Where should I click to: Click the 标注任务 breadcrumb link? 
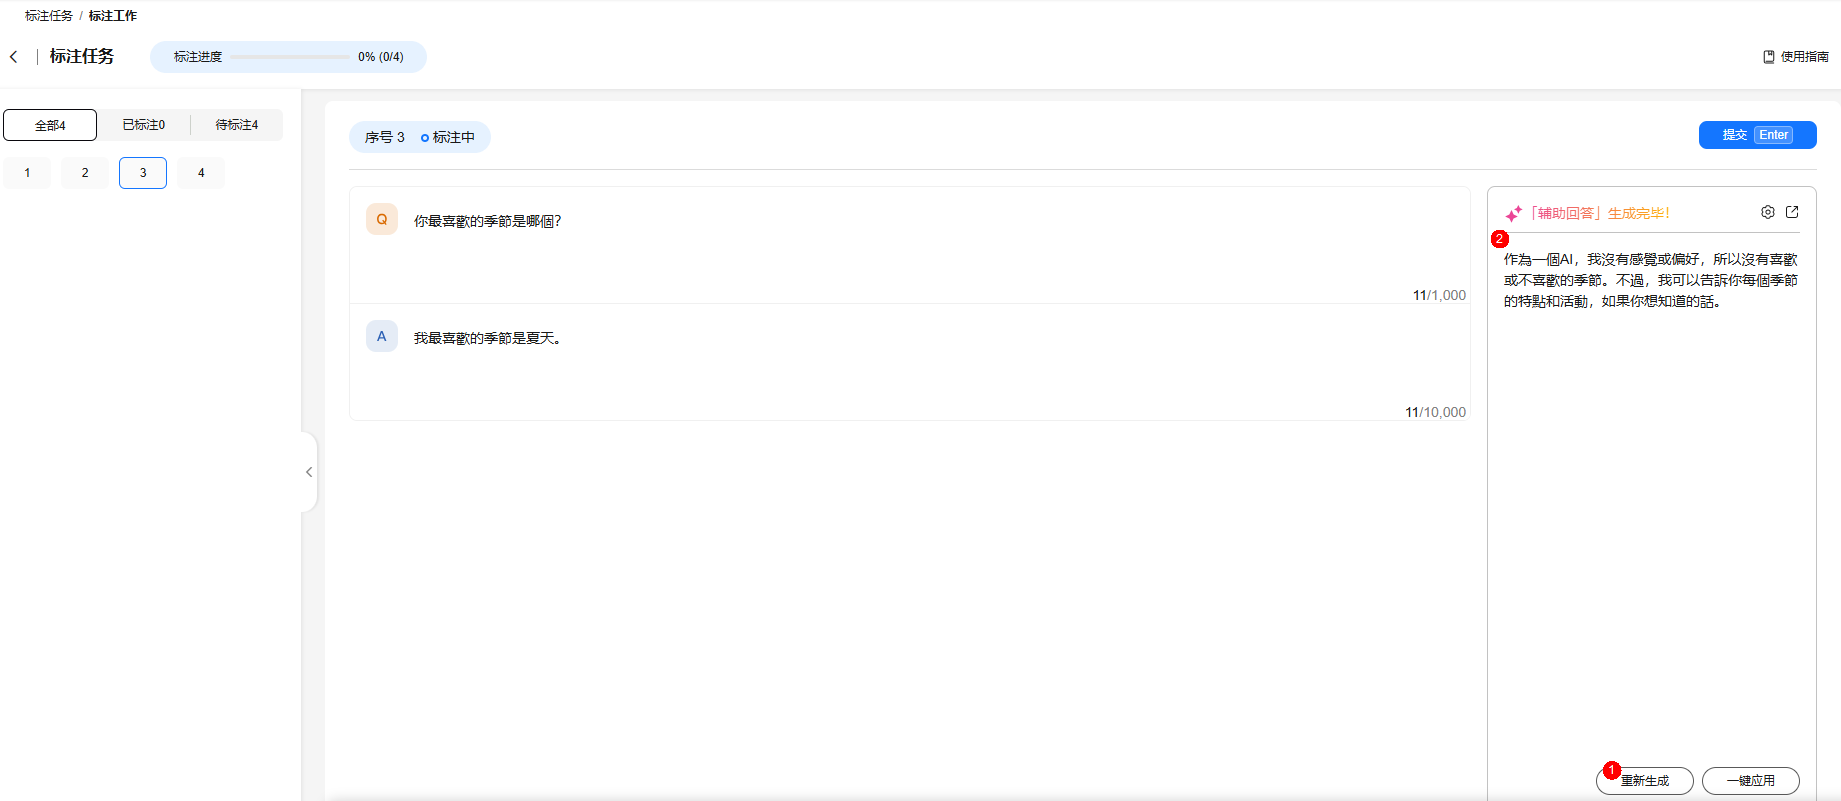point(49,16)
